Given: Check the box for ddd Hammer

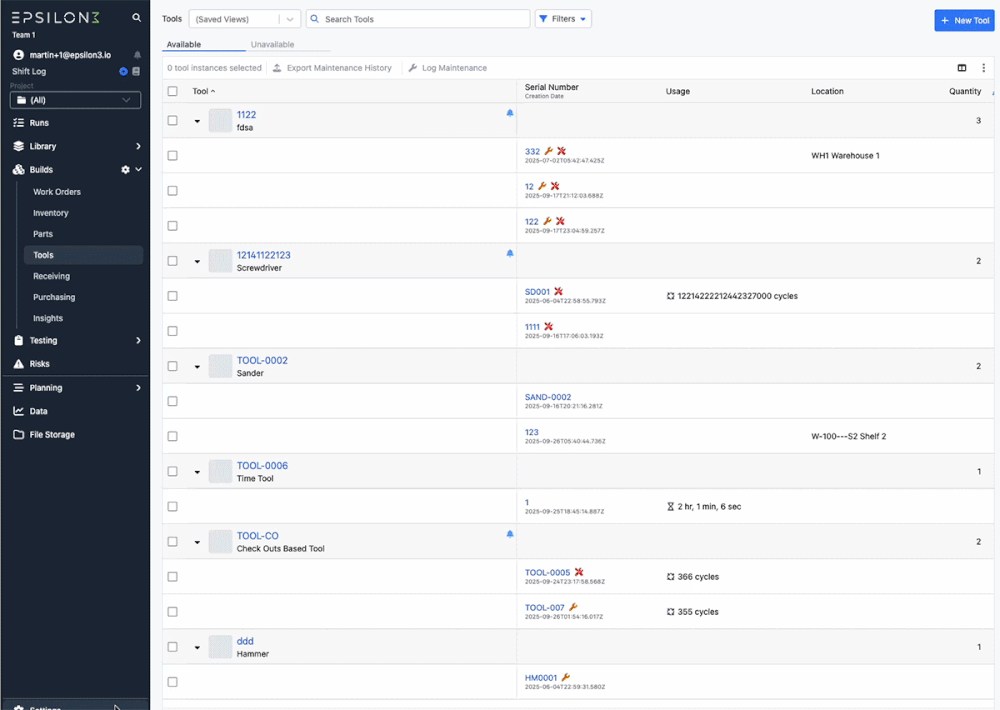Looking at the screenshot, I should pyautogui.click(x=172, y=647).
